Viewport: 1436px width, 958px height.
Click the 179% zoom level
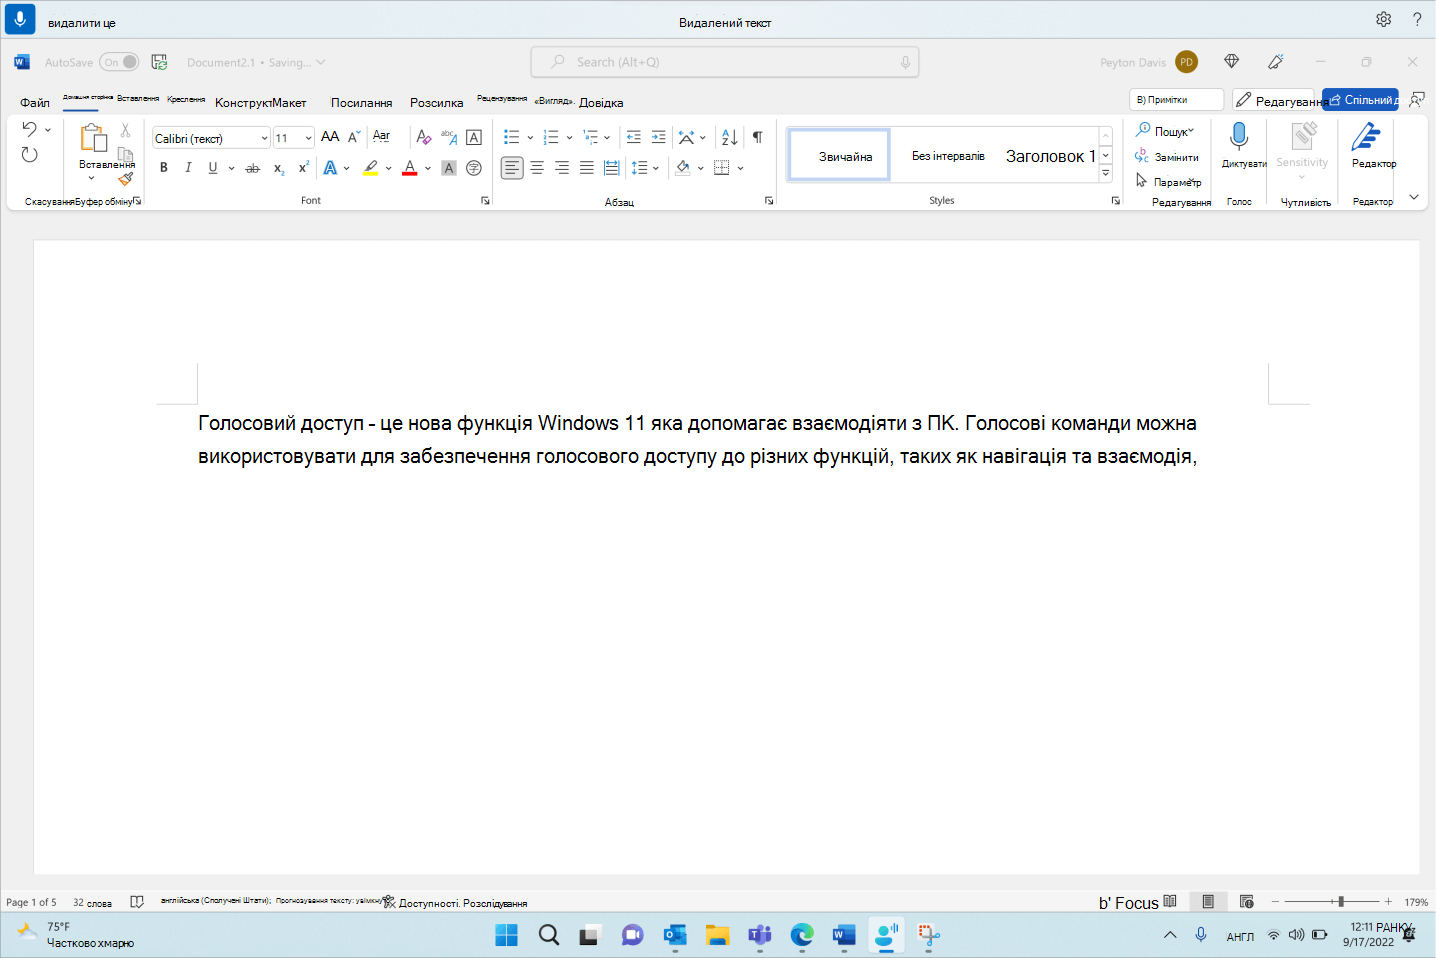(1416, 902)
